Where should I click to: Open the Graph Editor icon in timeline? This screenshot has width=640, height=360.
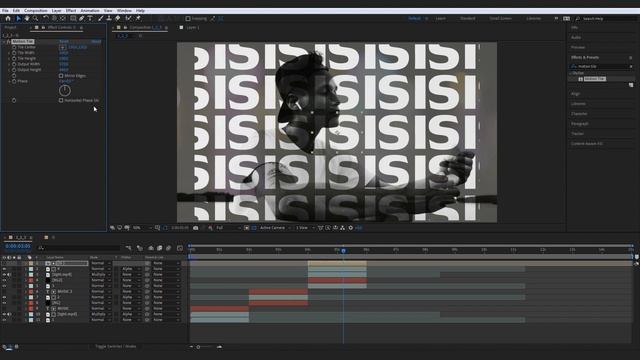180,248
